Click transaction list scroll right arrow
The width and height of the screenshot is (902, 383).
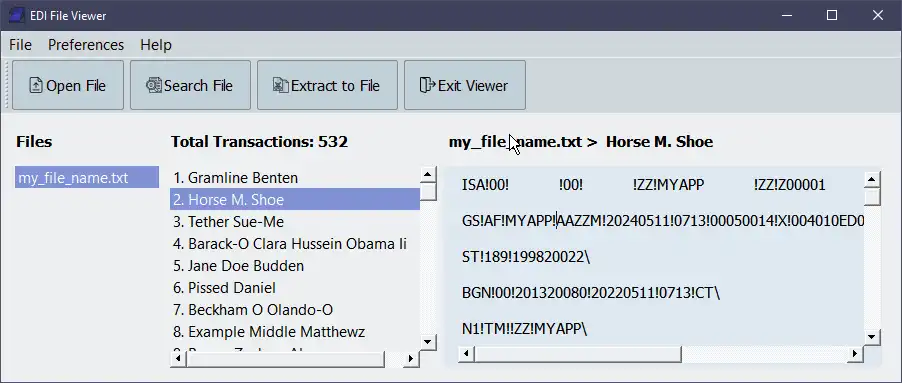pyautogui.click(x=411, y=358)
